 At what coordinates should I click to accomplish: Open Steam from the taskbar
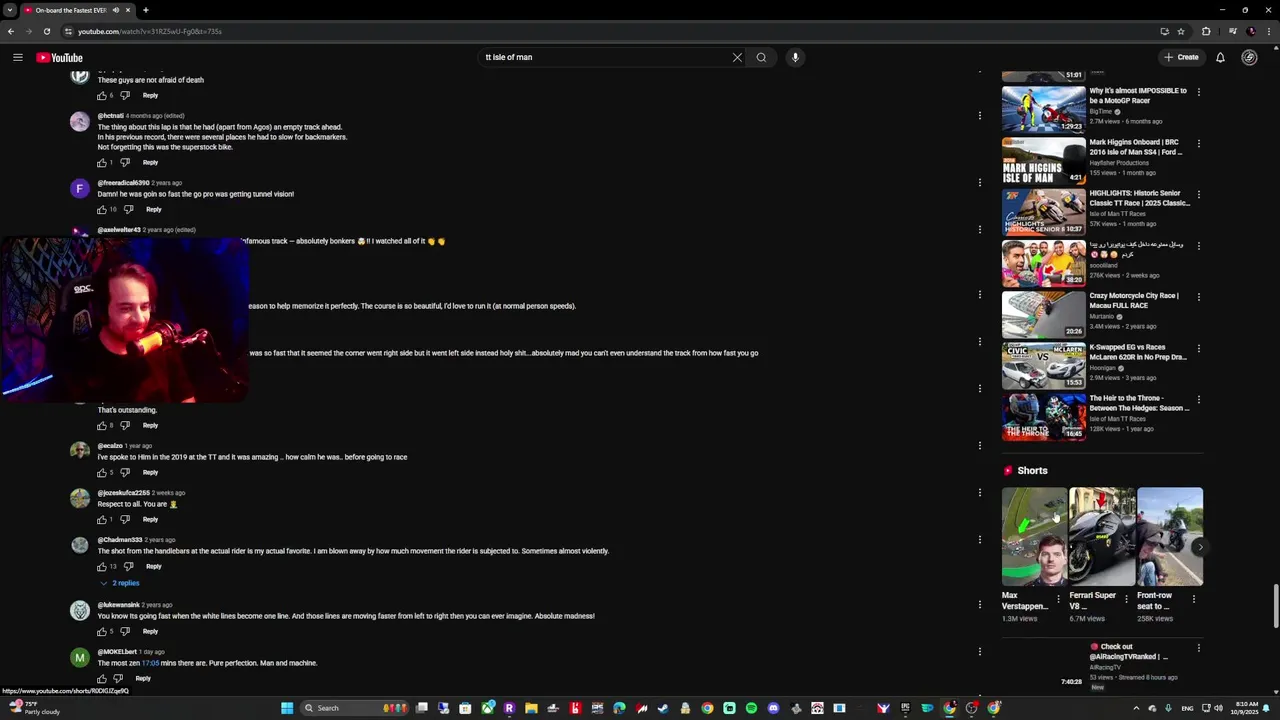click(x=663, y=708)
